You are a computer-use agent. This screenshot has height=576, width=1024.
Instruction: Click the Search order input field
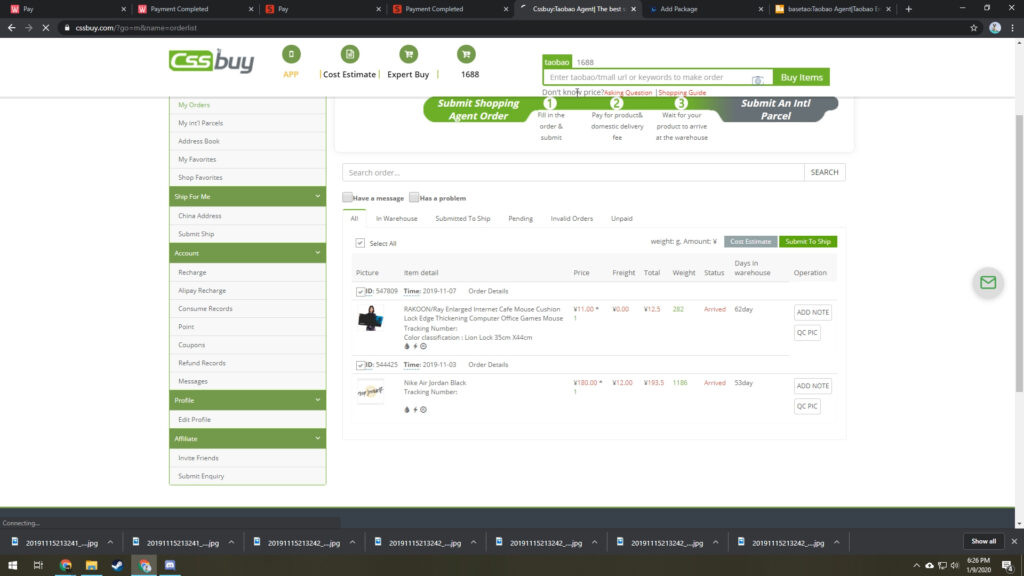tap(573, 172)
